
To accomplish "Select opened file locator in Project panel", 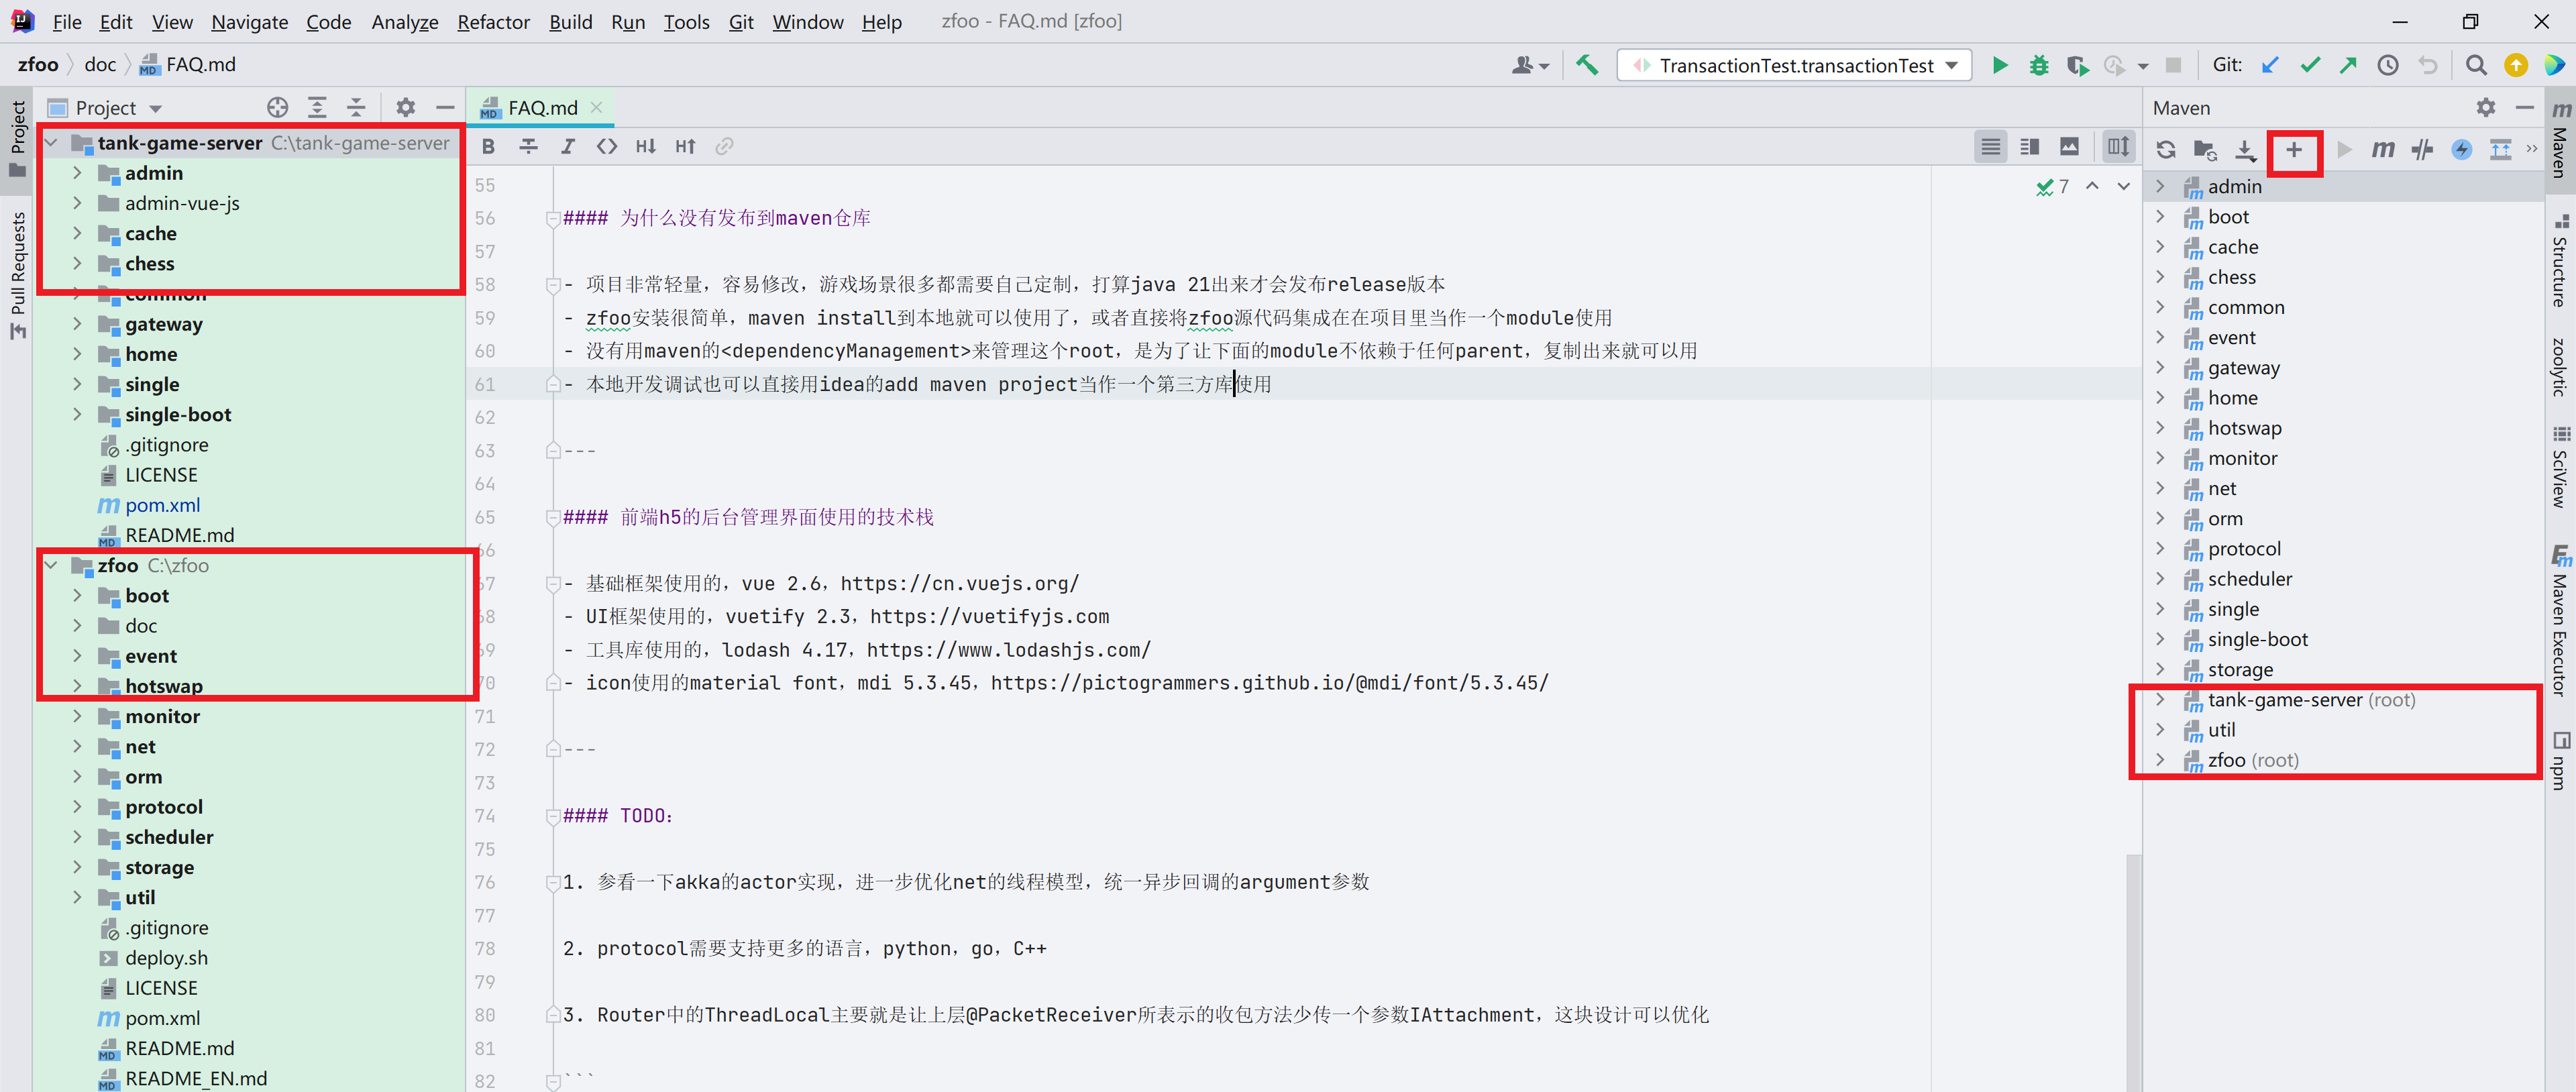I will pyautogui.click(x=278, y=107).
